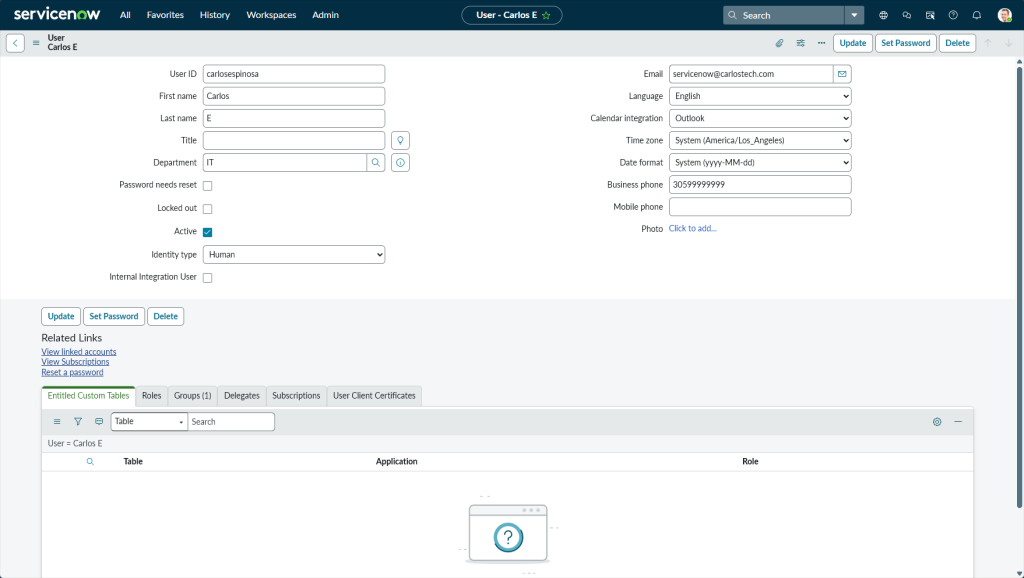Click the email envelope icon
1024x578 pixels.
click(x=842, y=74)
